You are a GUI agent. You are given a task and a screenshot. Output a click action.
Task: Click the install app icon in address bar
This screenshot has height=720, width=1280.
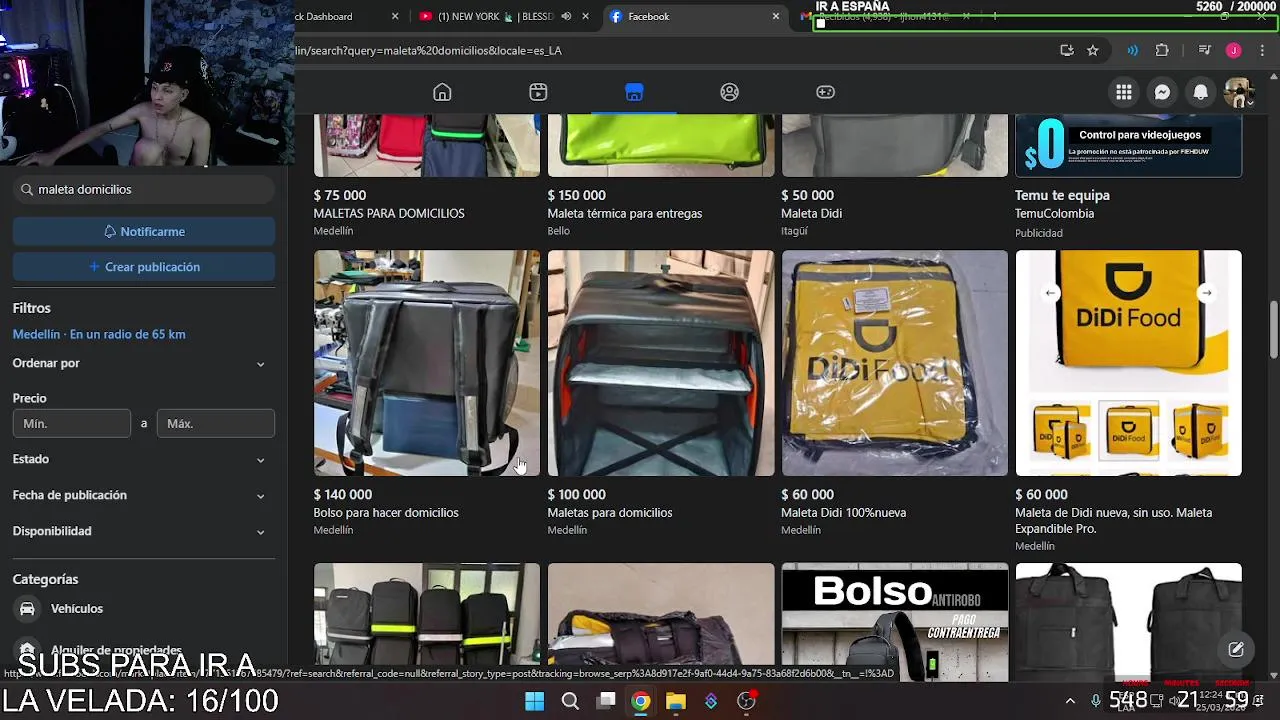pyautogui.click(x=1067, y=50)
